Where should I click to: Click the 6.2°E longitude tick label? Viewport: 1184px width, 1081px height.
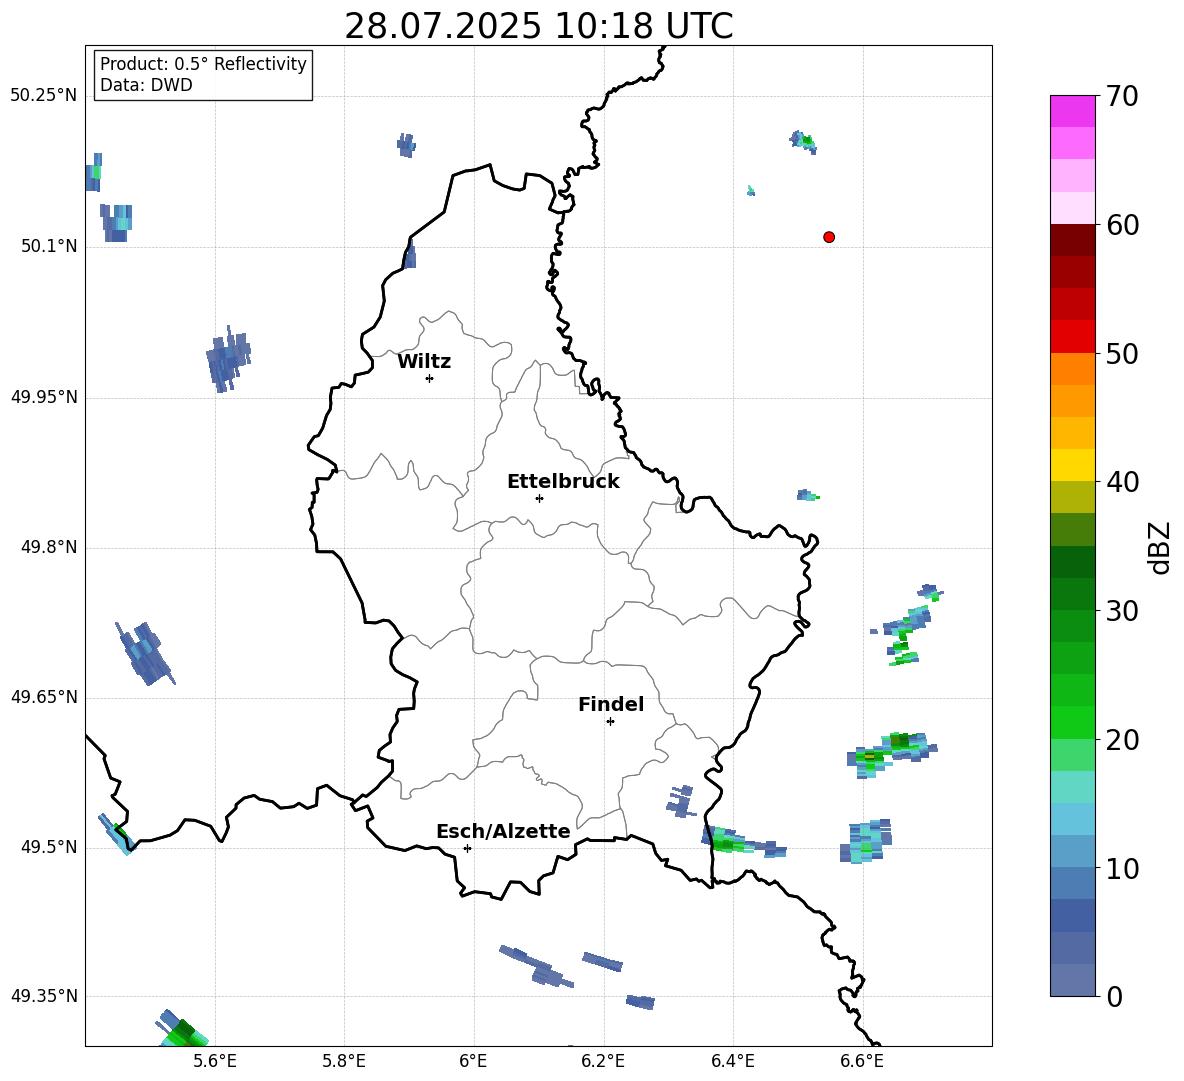(x=603, y=1061)
